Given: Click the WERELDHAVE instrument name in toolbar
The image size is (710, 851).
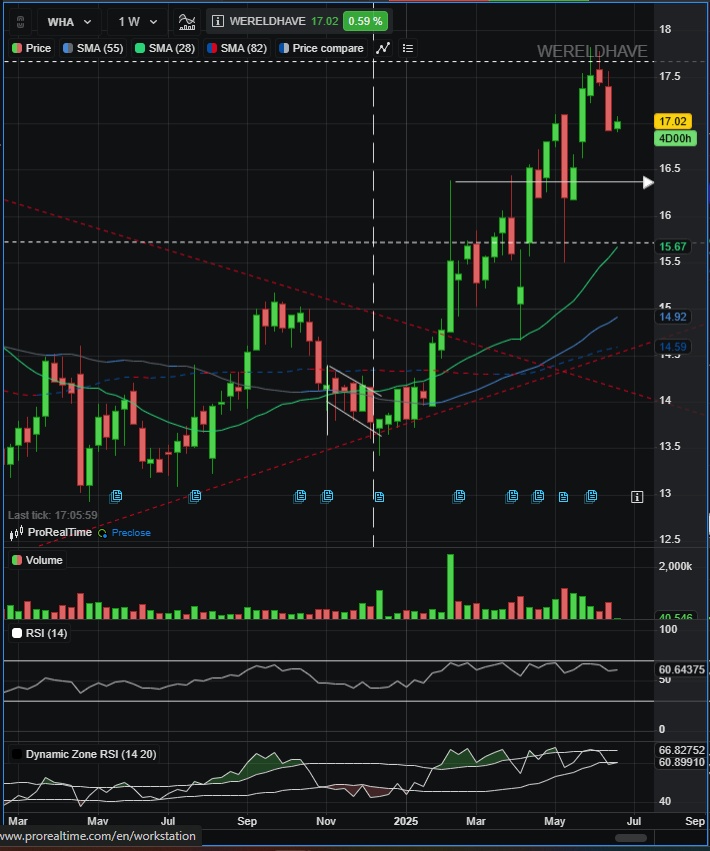Looking at the screenshot, I should coord(267,22).
